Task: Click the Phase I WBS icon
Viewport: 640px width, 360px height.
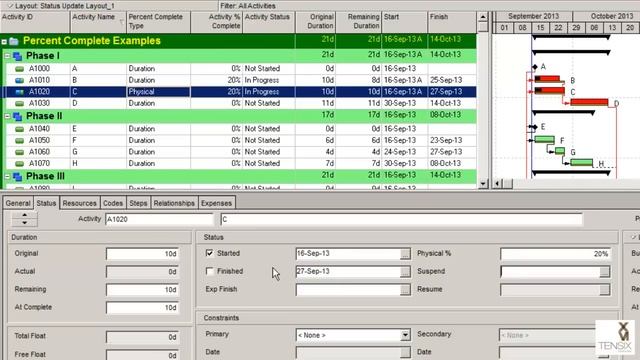Action: [17, 56]
